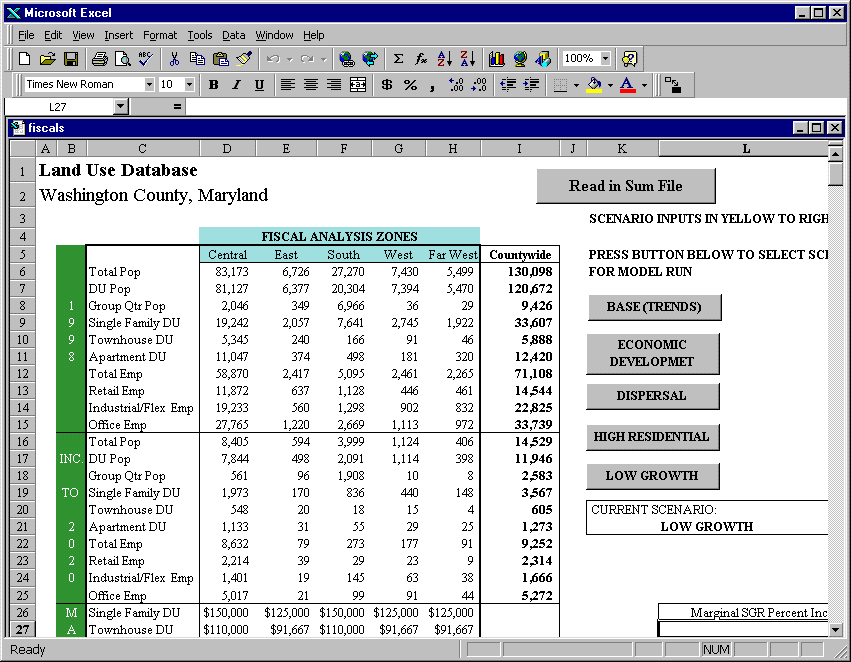
Task: Cut the selection with the scissors icon
Action: (x=174, y=59)
